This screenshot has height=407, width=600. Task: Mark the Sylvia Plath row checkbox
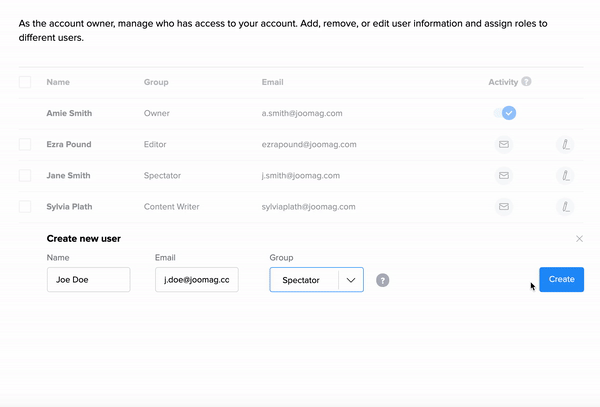pos(25,207)
